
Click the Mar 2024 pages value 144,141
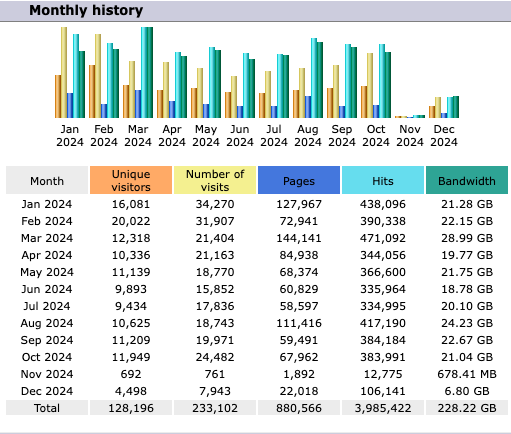299,238
